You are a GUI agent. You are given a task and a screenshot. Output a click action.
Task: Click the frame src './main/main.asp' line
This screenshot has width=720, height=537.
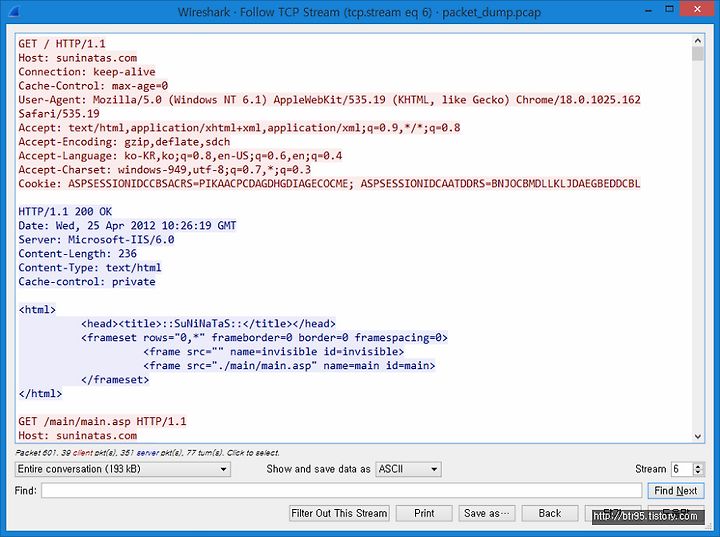[x=289, y=366]
